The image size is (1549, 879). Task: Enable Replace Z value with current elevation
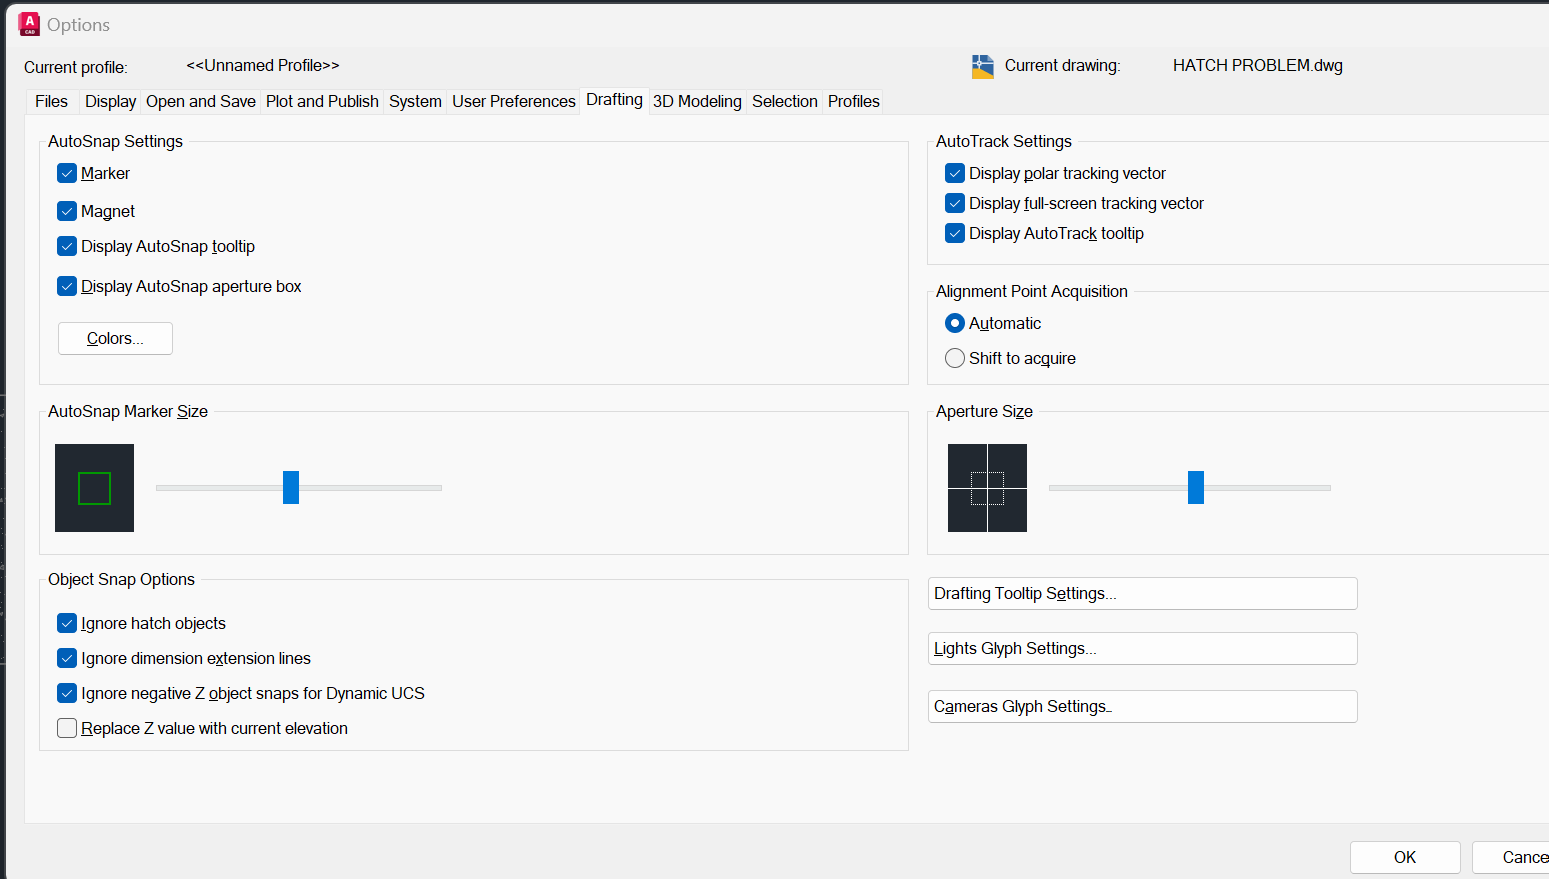(x=67, y=728)
